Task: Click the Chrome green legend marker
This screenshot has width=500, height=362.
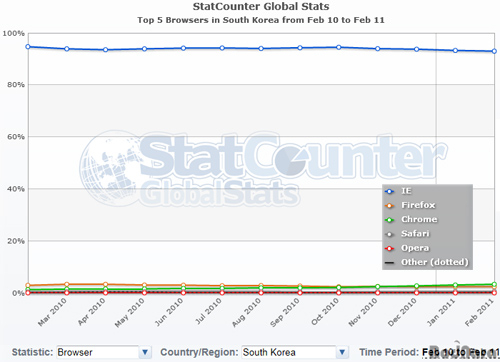Action: pyautogui.click(x=389, y=220)
